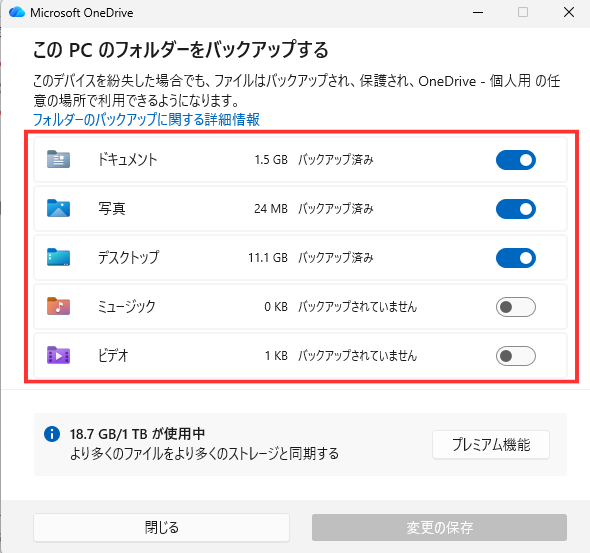Click the heading この PC のフォルダーをバックアップする

pos(181,50)
